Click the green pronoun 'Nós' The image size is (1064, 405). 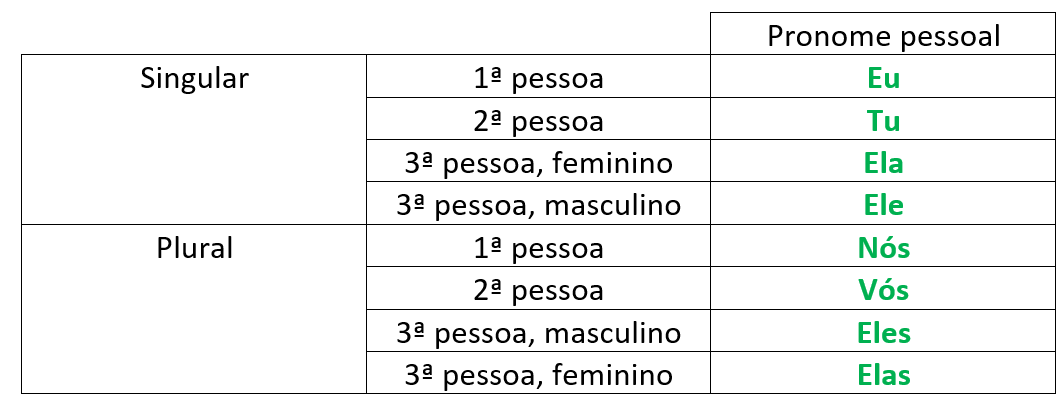pyautogui.click(x=884, y=248)
